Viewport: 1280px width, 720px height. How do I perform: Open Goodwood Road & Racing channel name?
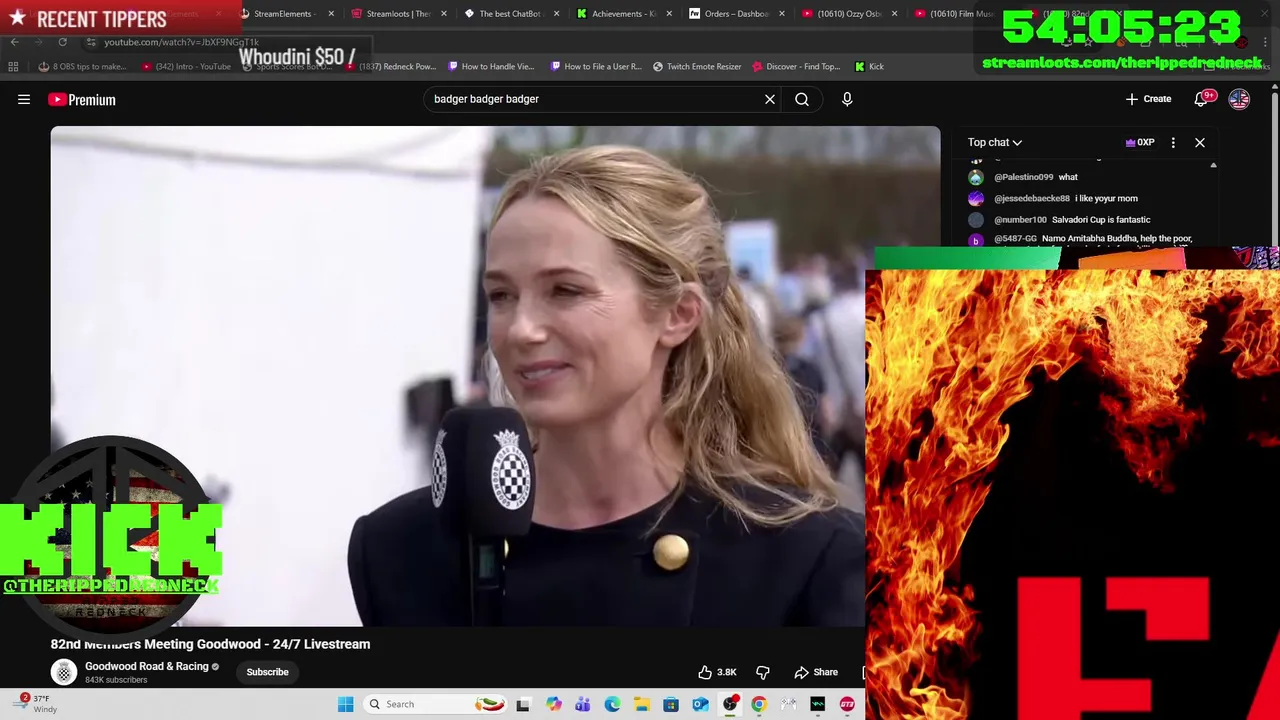click(147, 666)
